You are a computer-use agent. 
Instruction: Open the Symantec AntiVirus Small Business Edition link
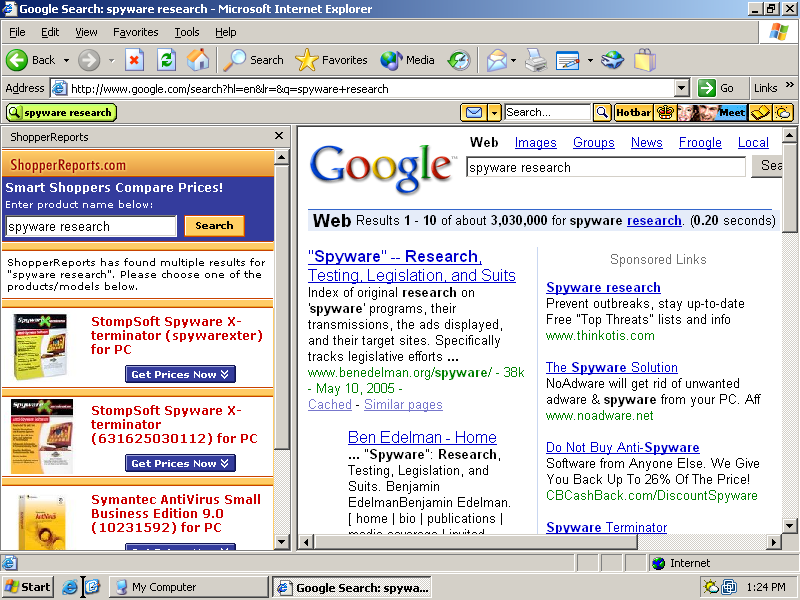pyautogui.click(x=176, y=513)
